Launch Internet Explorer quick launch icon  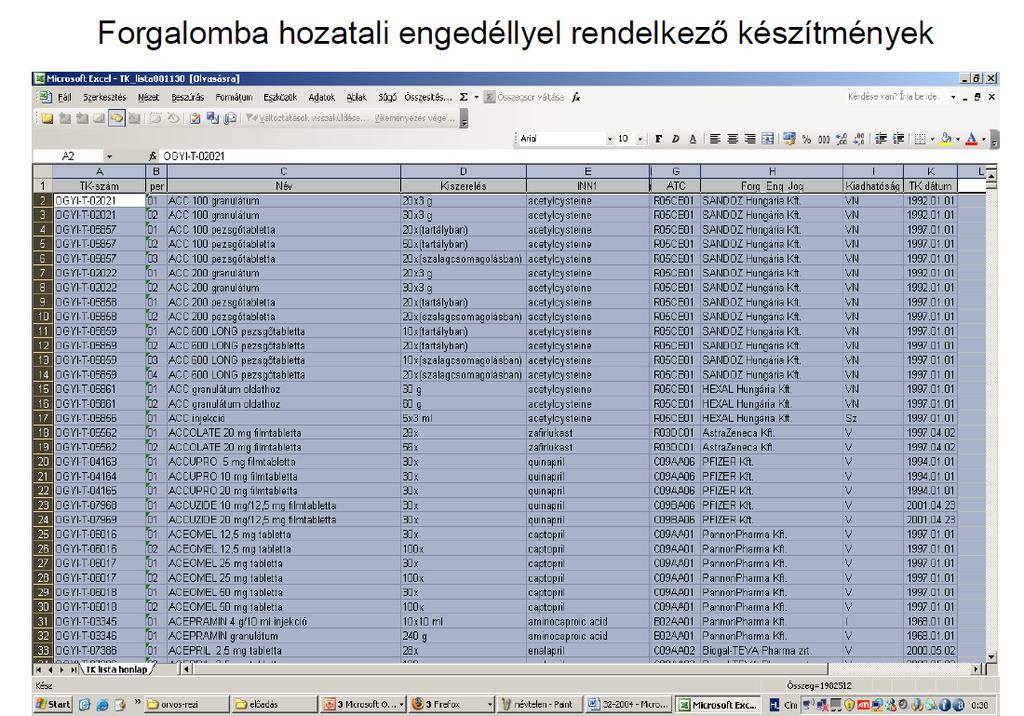[102, 705]
